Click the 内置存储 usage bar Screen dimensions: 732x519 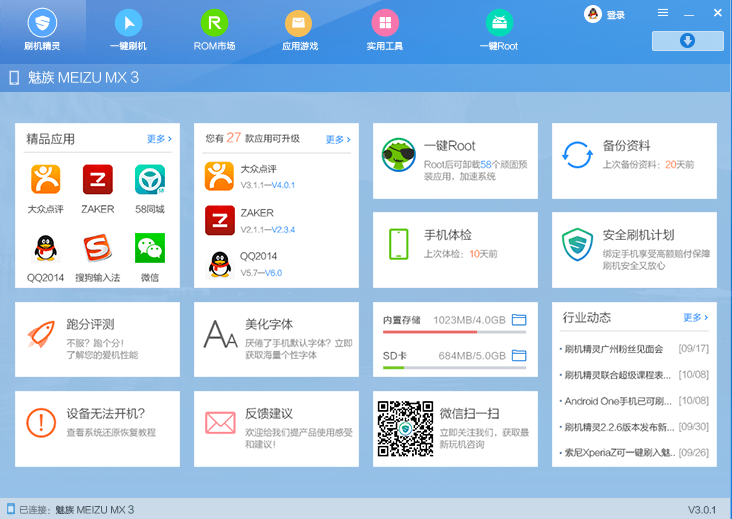click(443, 331)
